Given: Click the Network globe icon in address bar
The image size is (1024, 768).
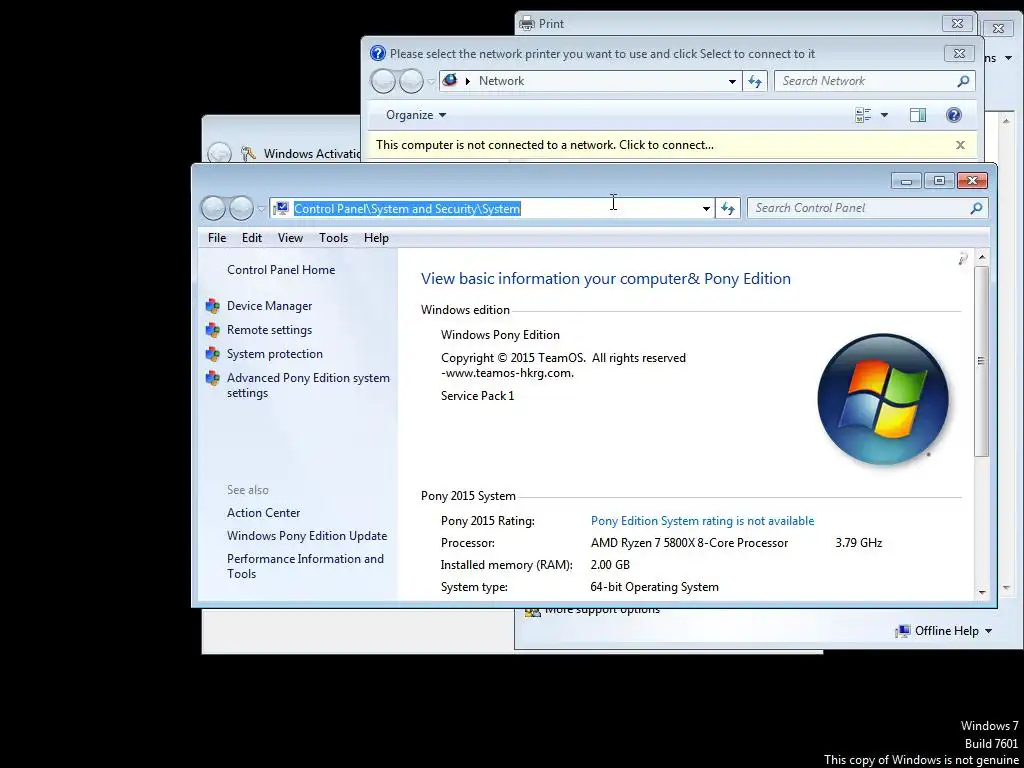Looking at the screenshot, I should [450, 80].
